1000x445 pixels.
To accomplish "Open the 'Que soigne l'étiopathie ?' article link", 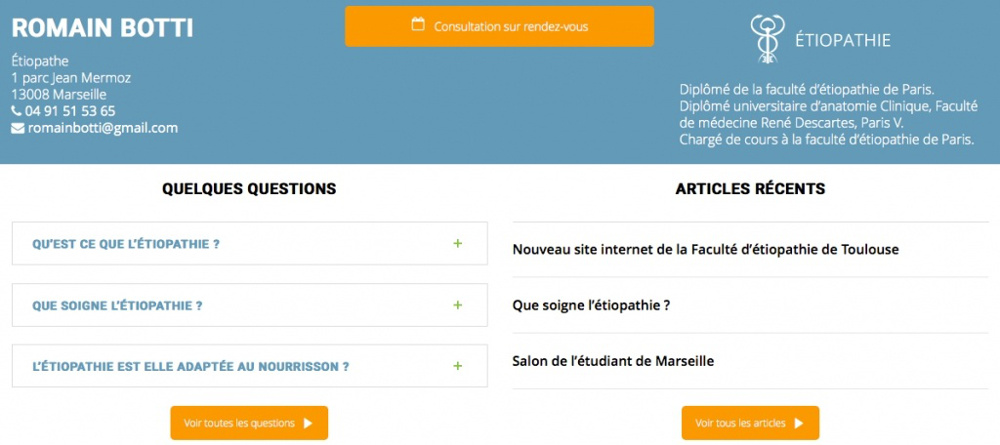I will coord(590,305).
